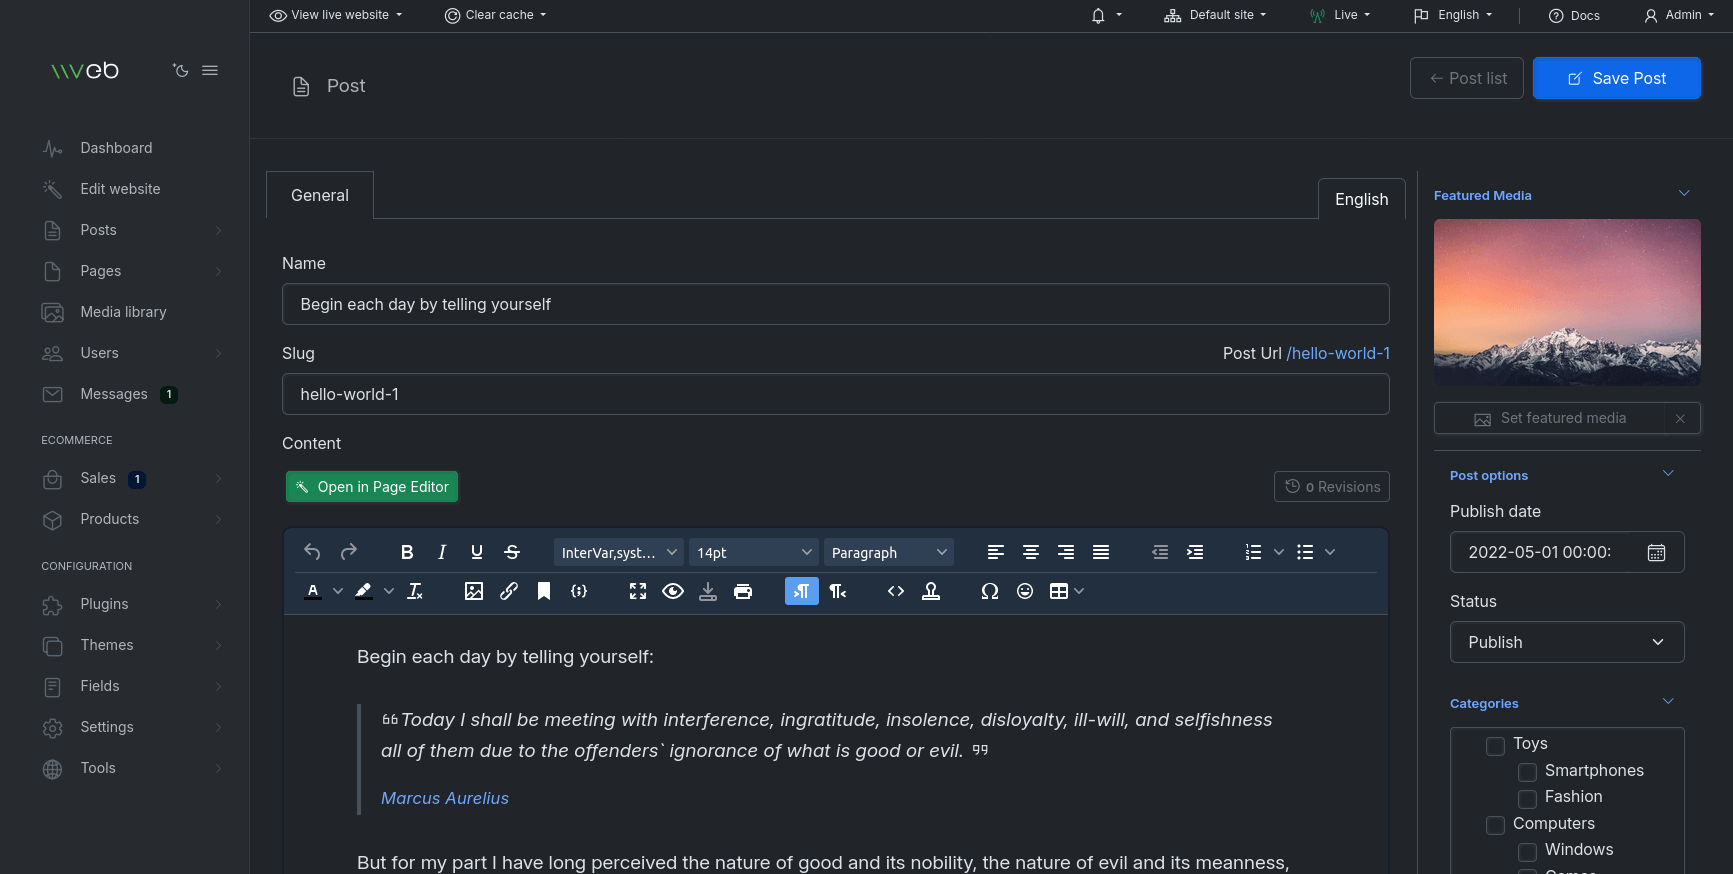Insert special character omega symbol

click(990, 591)
